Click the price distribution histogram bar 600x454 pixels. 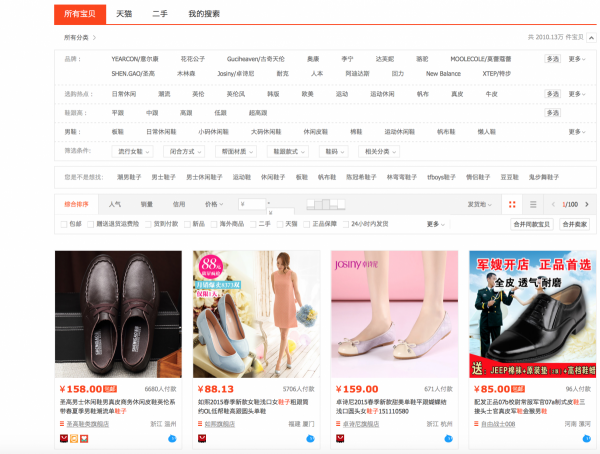[326, 204]
